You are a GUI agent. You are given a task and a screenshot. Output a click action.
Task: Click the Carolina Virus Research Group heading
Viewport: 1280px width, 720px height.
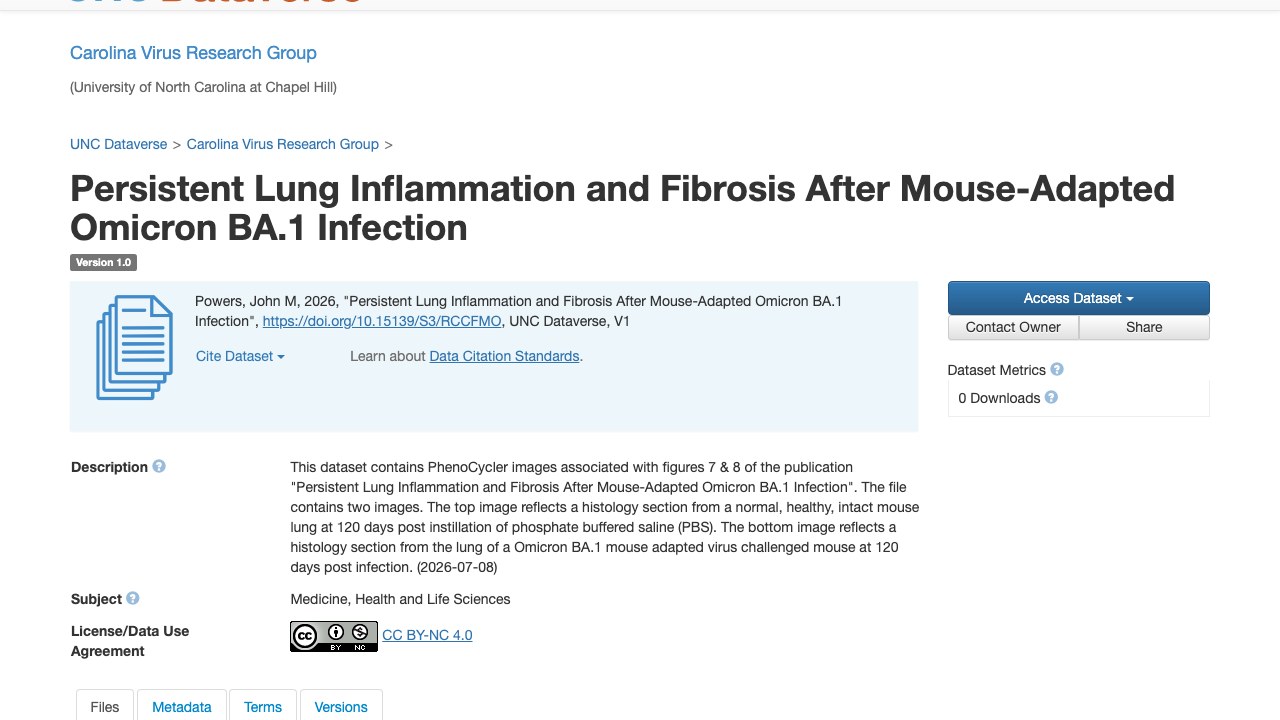point(193,53)
